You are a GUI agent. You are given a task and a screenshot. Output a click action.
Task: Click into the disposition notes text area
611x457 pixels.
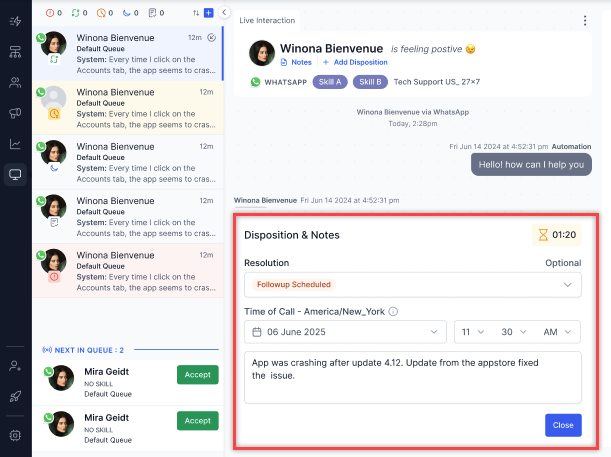click(412, 379)
